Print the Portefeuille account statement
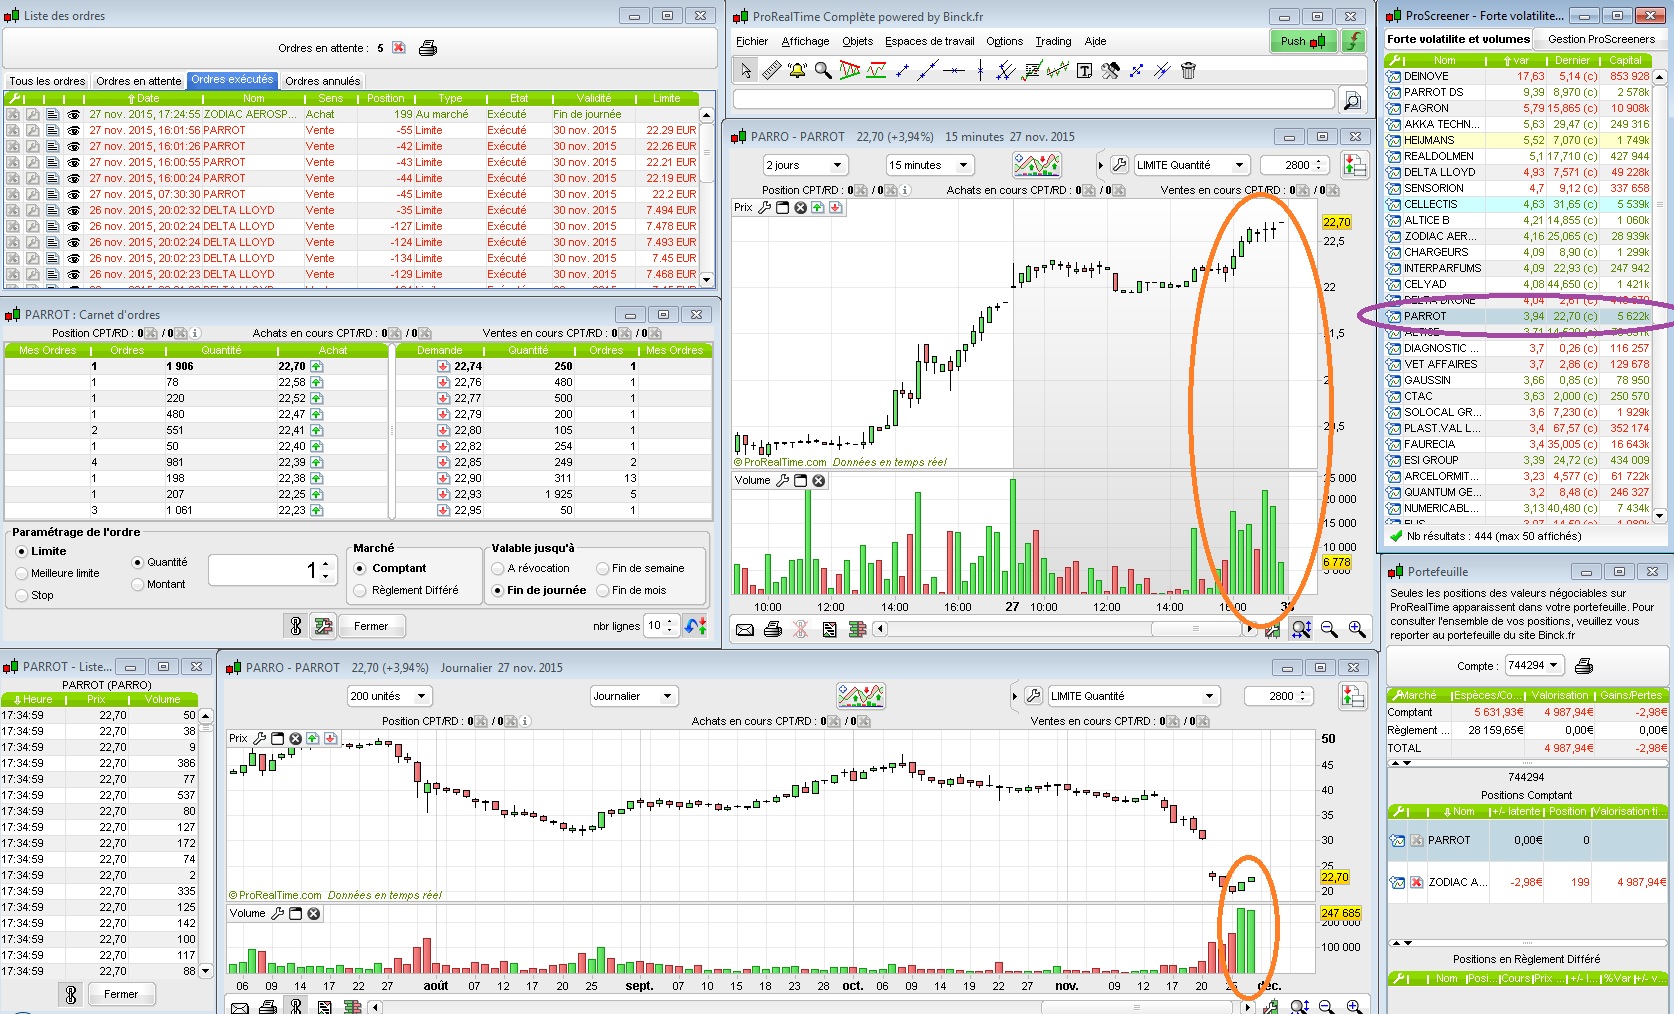 (1584, 665)
